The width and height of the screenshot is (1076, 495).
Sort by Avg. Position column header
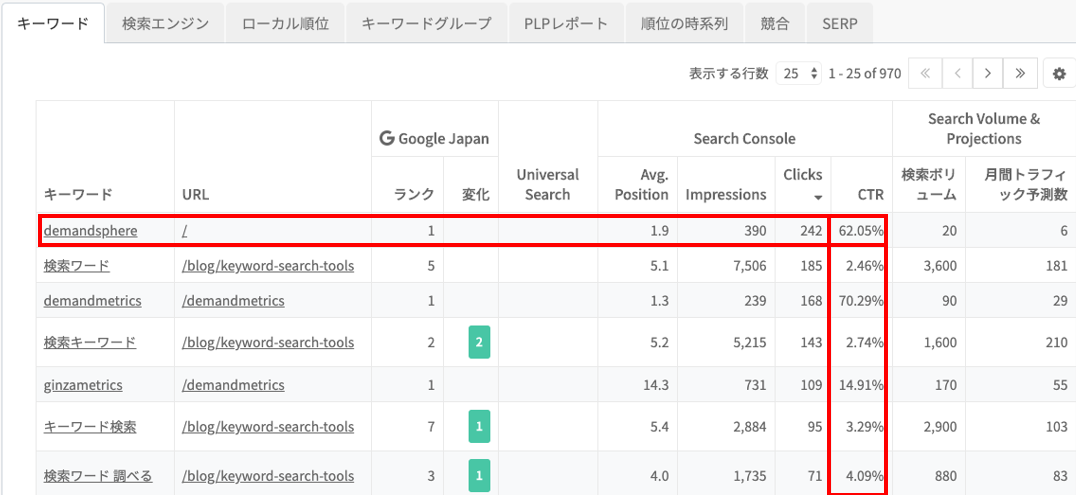(642, 184)
